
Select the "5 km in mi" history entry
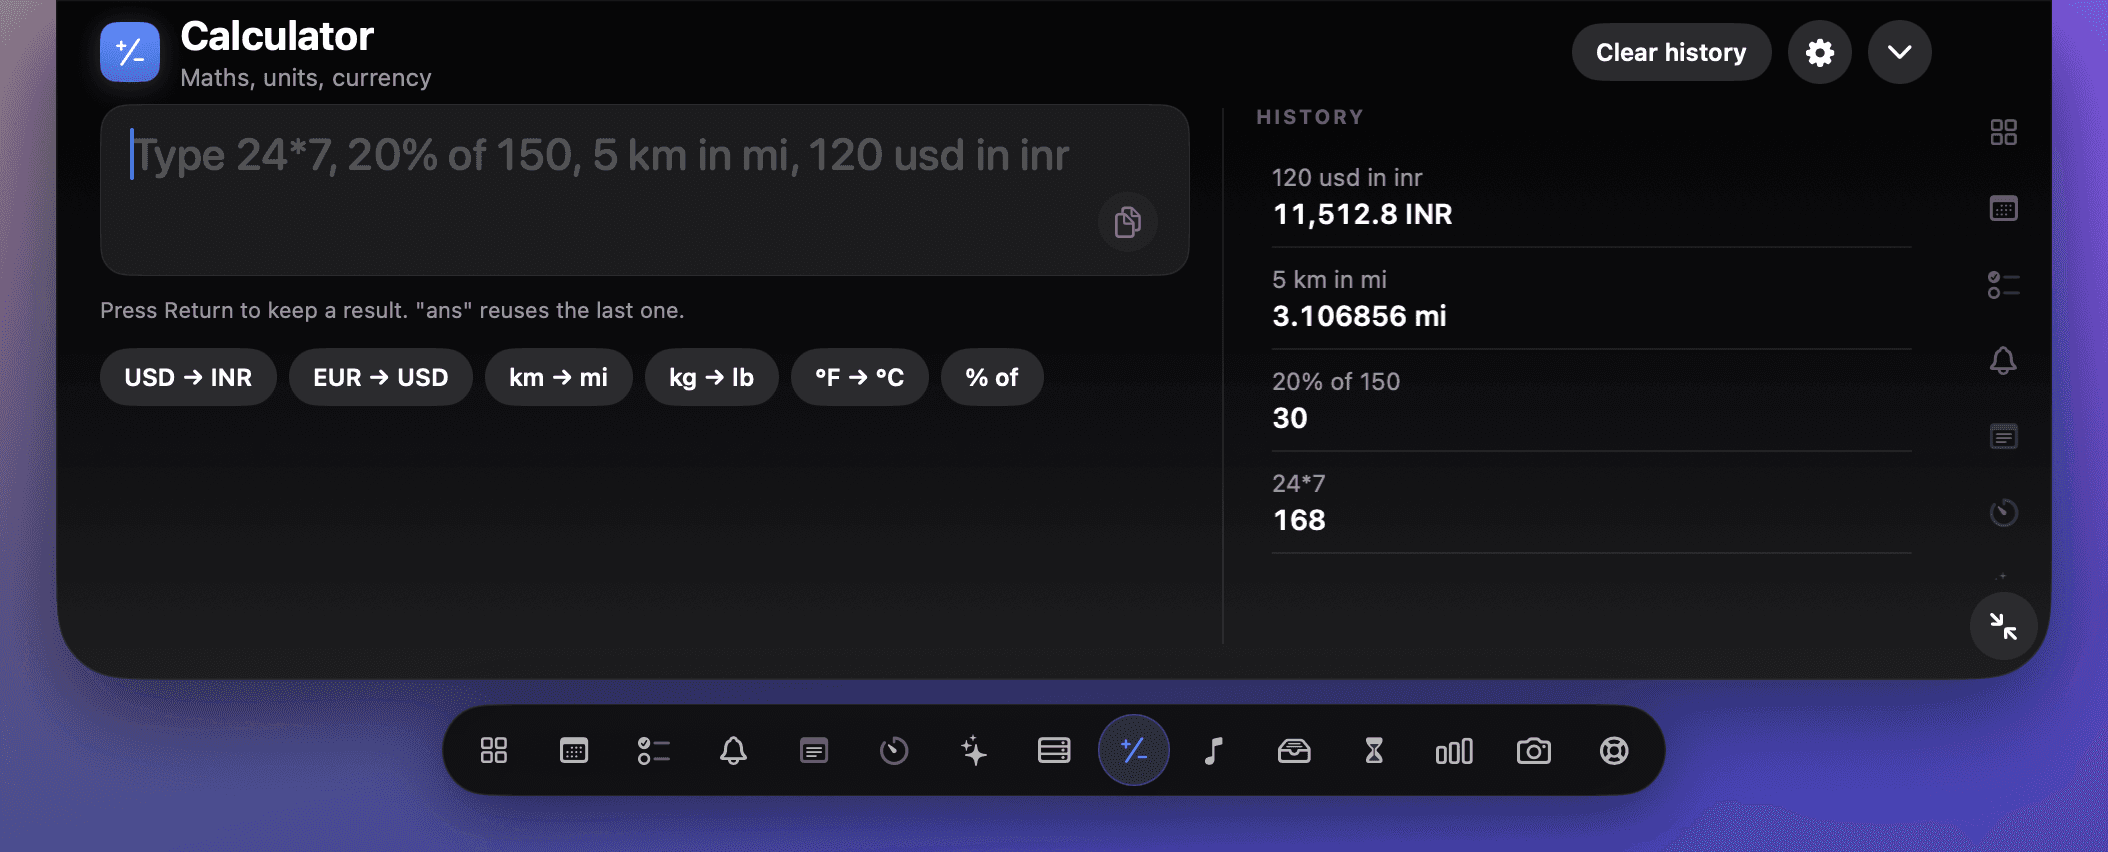pos(1330,280)
